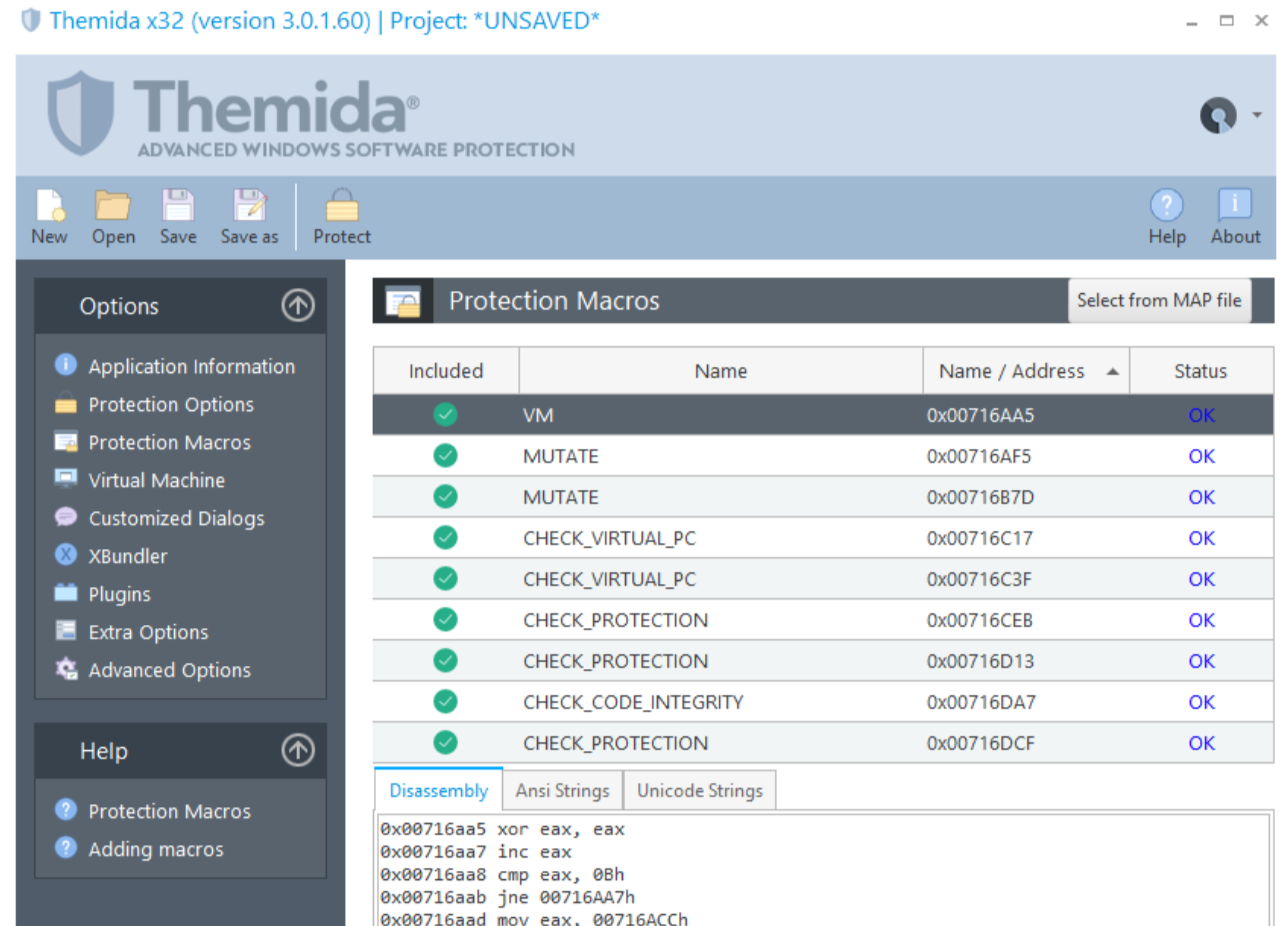The height and width of the screenshot is (926, 1282).
Task: Click OK status of the CHECK_CODE_INTEGRITY row
Action: pyautogui.click(x=1201, y=702)
